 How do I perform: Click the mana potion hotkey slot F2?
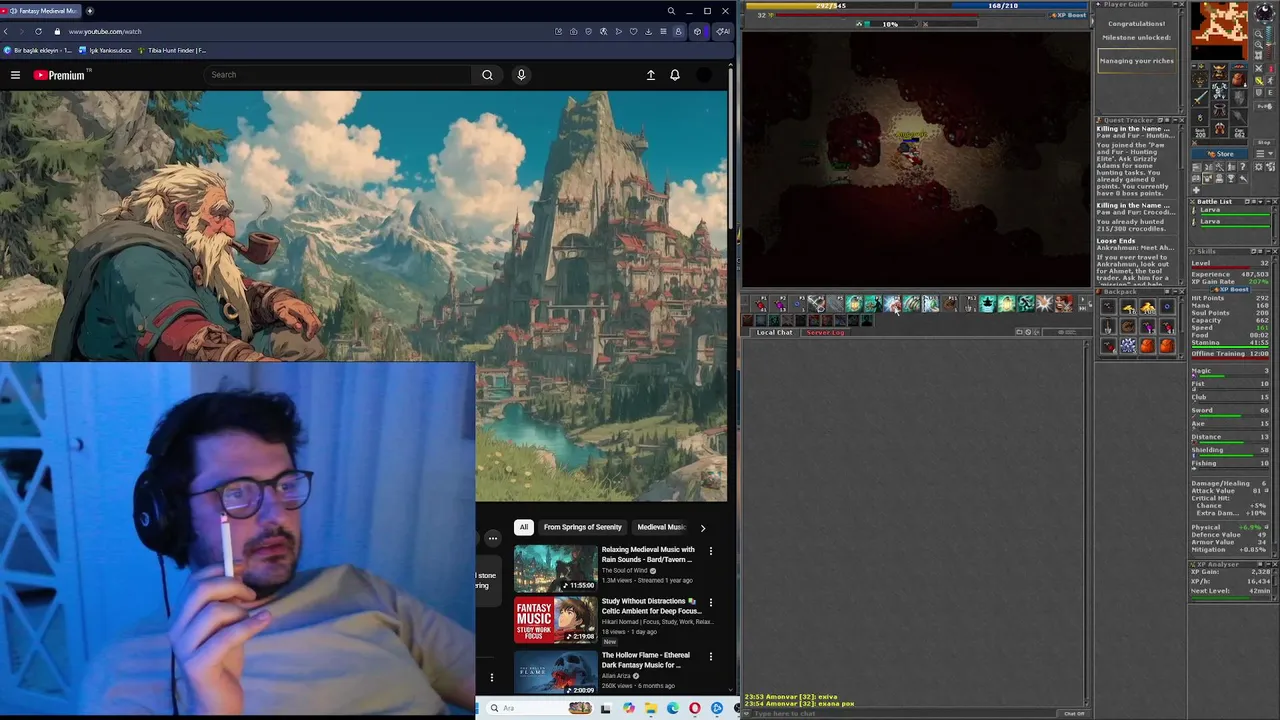click(x=779, y=303)
